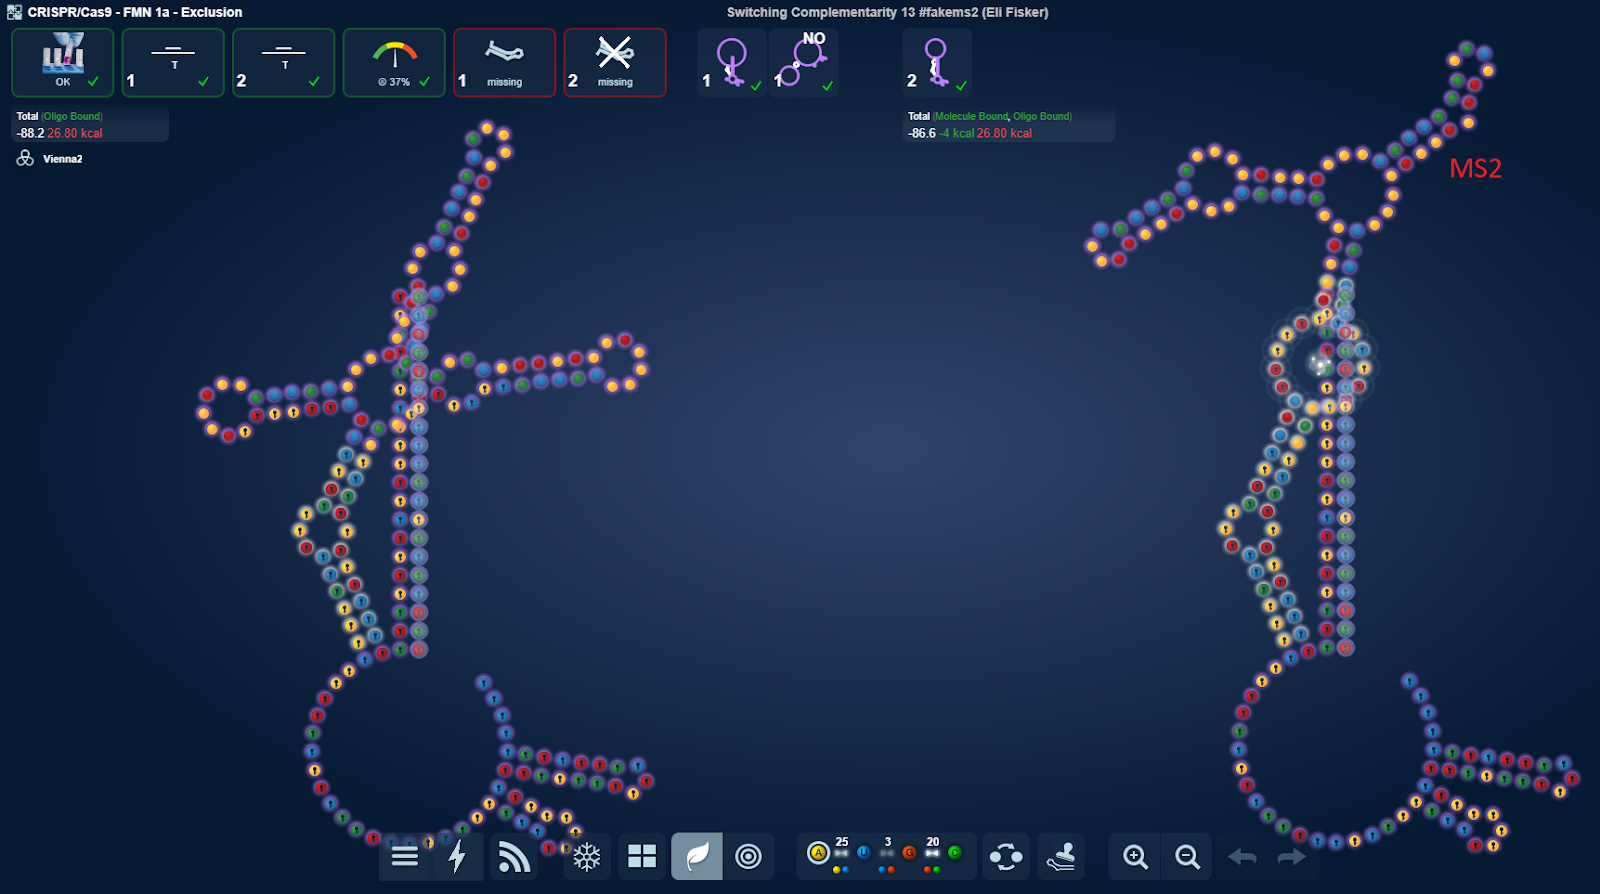Click the 37% gauge constraint box
This screenshot has width=1600, height=894.
(394, 63)
